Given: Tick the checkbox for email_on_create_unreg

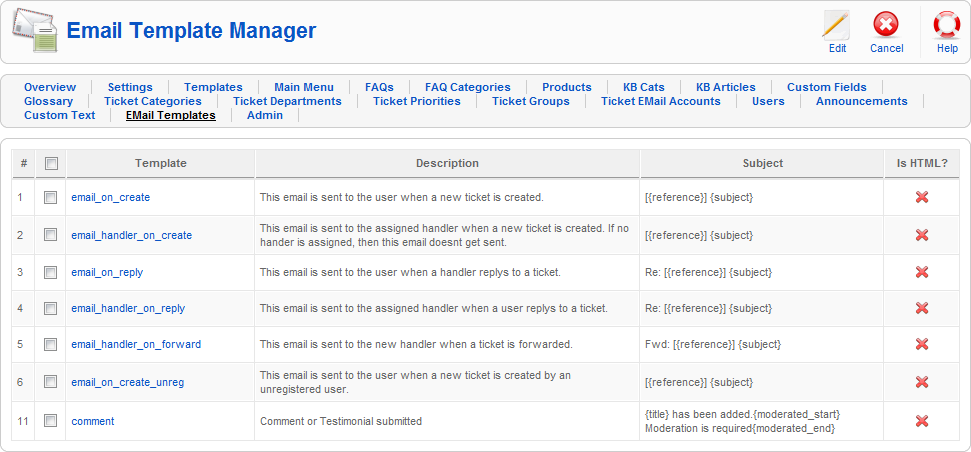Looking at the screenshot, I should pyautogui.click(x=51, y=382).
